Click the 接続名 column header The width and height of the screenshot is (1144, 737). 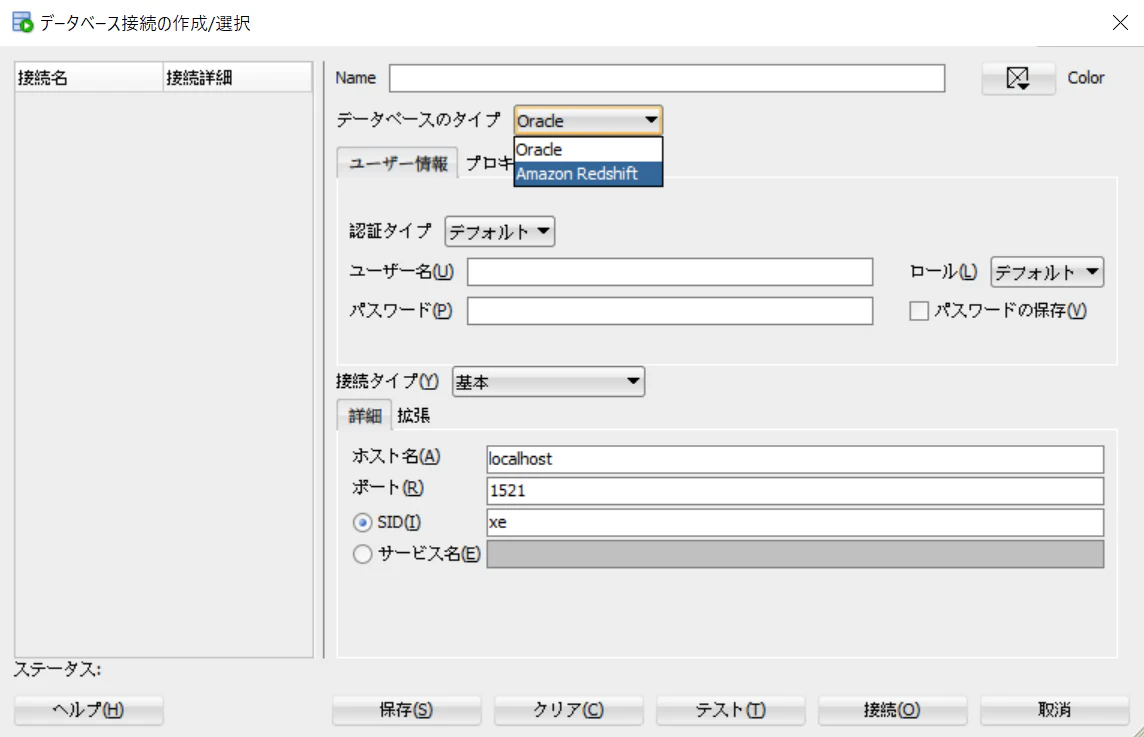coord(88,77)
